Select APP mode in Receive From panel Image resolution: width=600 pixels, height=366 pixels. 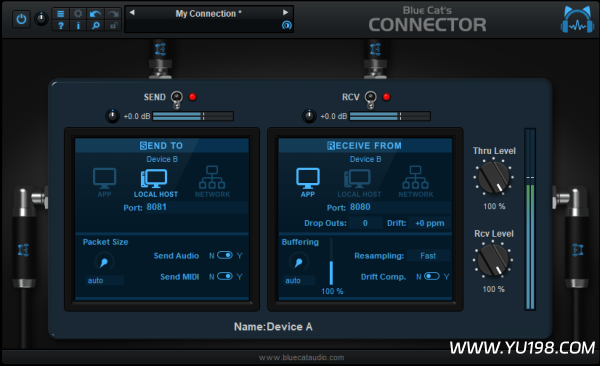click(x=308, y=182)
